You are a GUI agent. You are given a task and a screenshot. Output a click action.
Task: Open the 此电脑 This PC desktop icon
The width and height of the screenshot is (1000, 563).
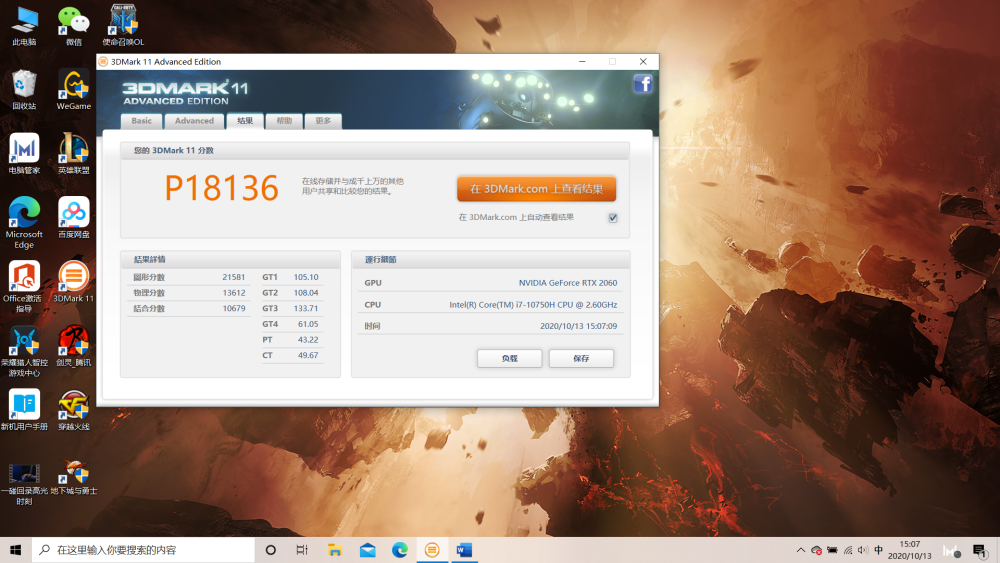[24, 26]
